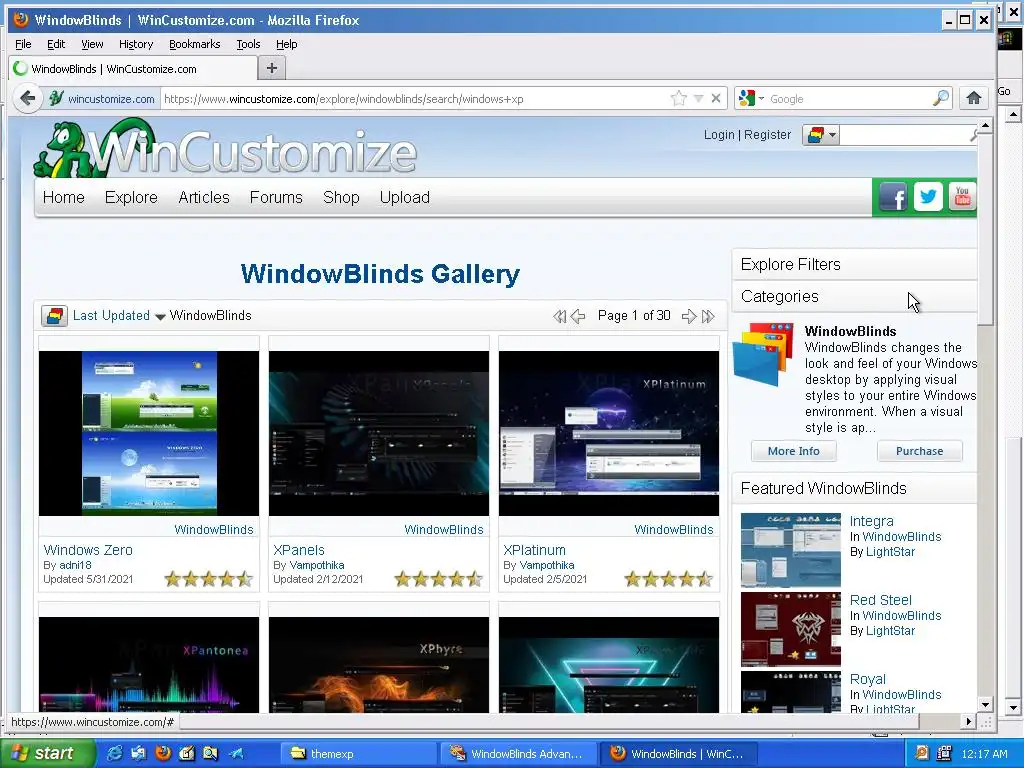Open the View menu
Image resolution: width=1024 pixels, height=768 pixels.
(x=92, y=44)
